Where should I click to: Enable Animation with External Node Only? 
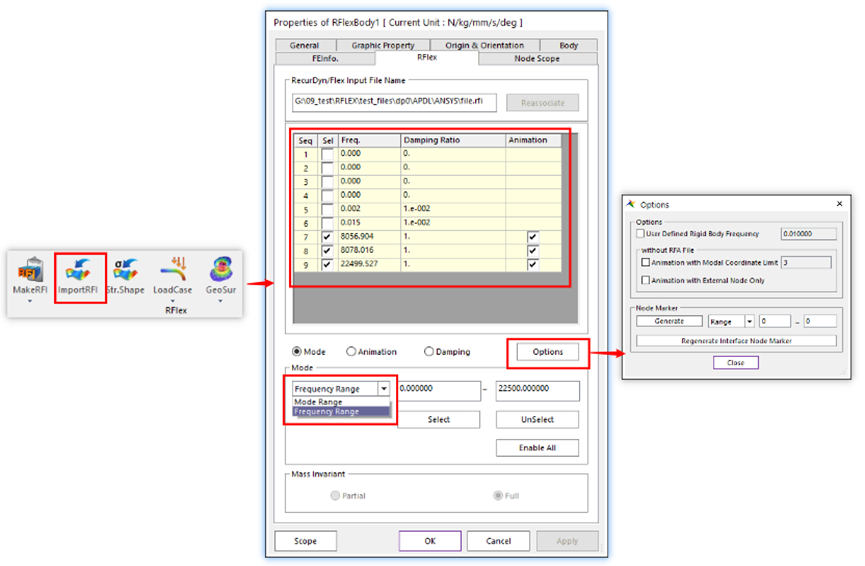(x=645, y=280)
